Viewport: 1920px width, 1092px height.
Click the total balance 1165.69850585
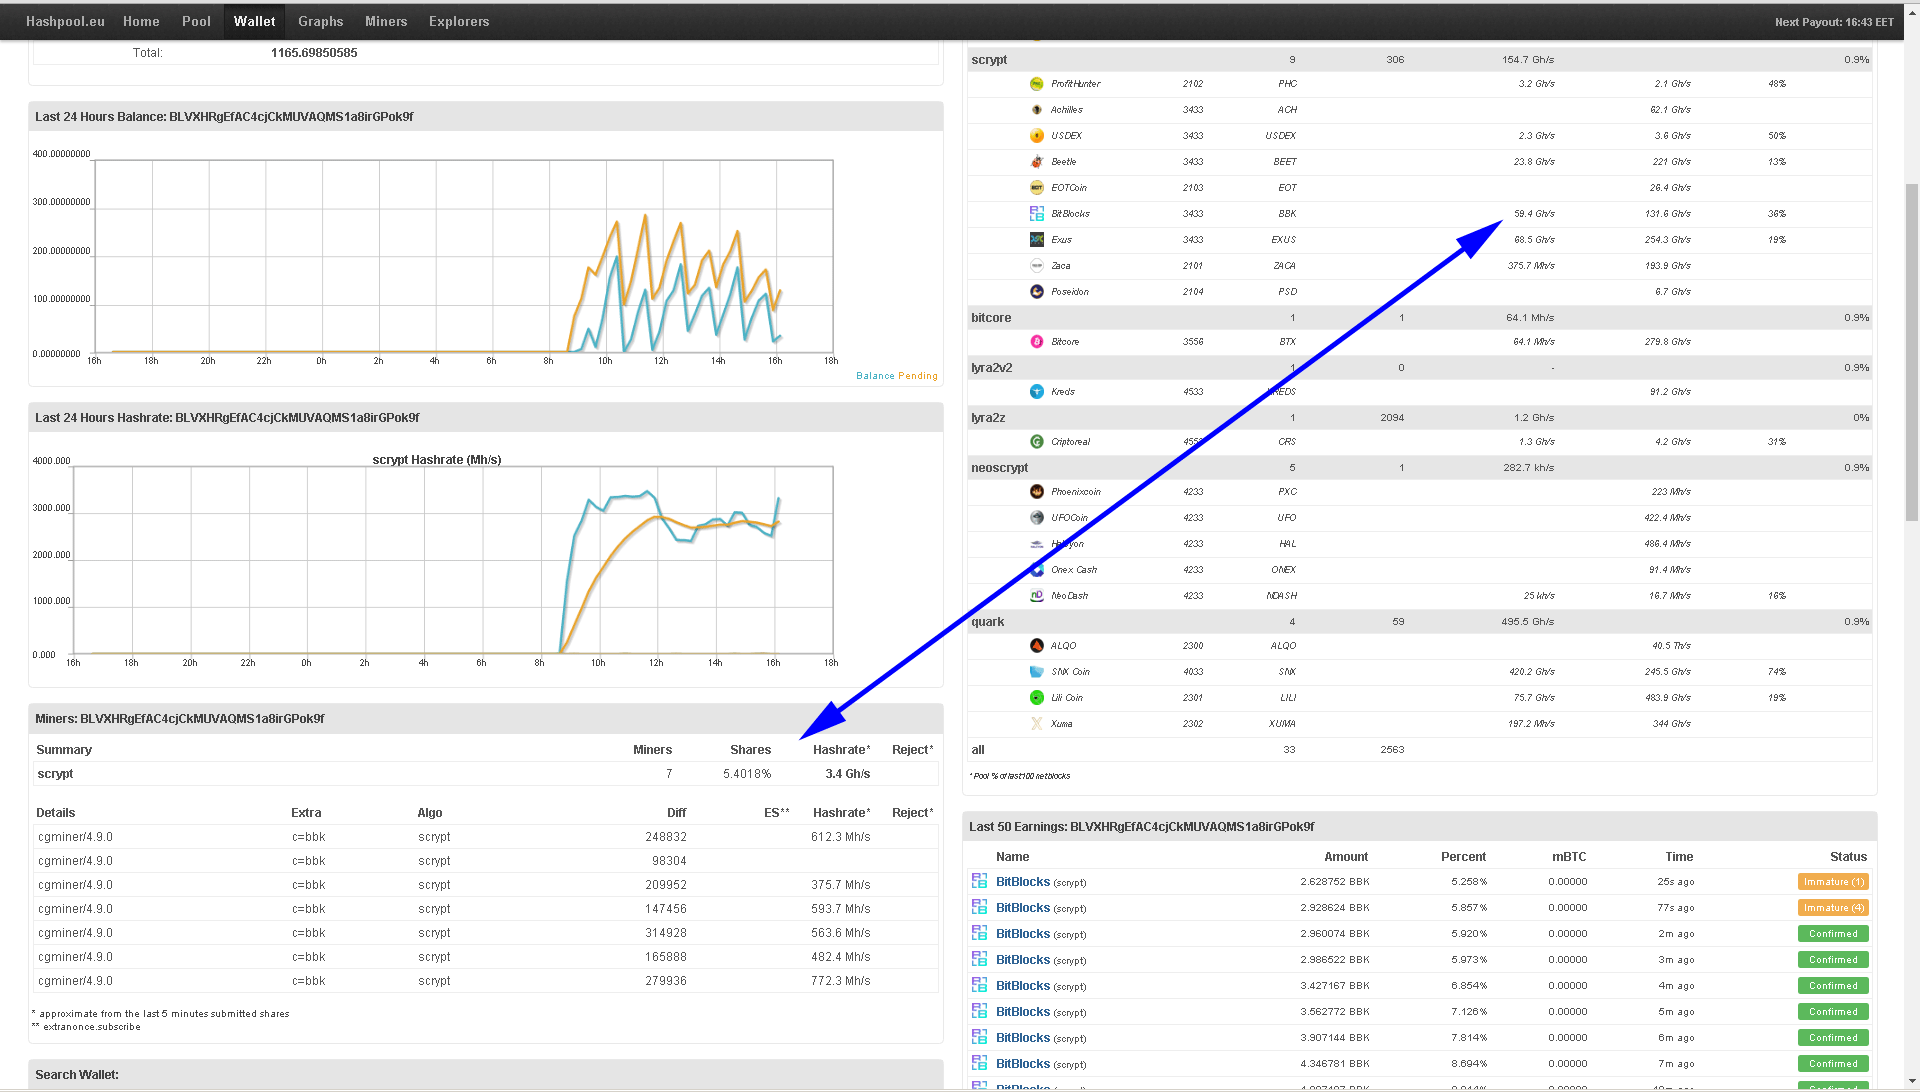pyautogui.click(x=314, y=53)
